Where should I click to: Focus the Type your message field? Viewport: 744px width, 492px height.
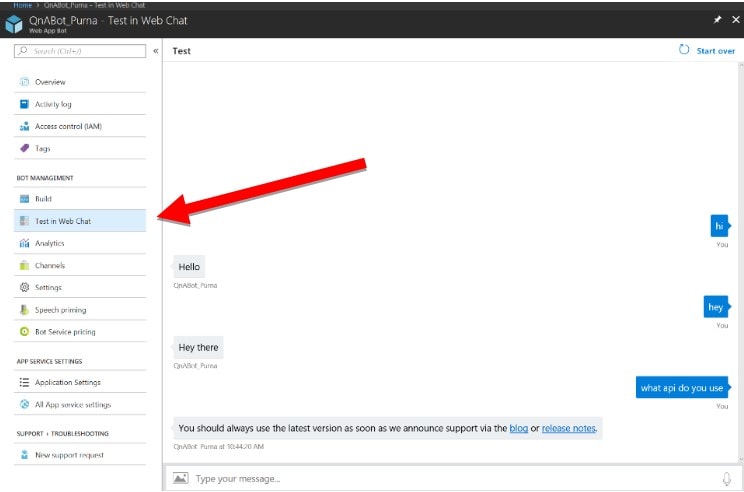point(453,478)
